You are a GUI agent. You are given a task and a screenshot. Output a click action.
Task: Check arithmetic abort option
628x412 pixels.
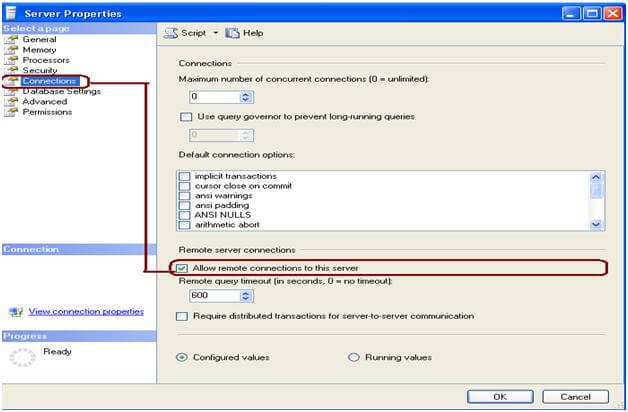184,225
